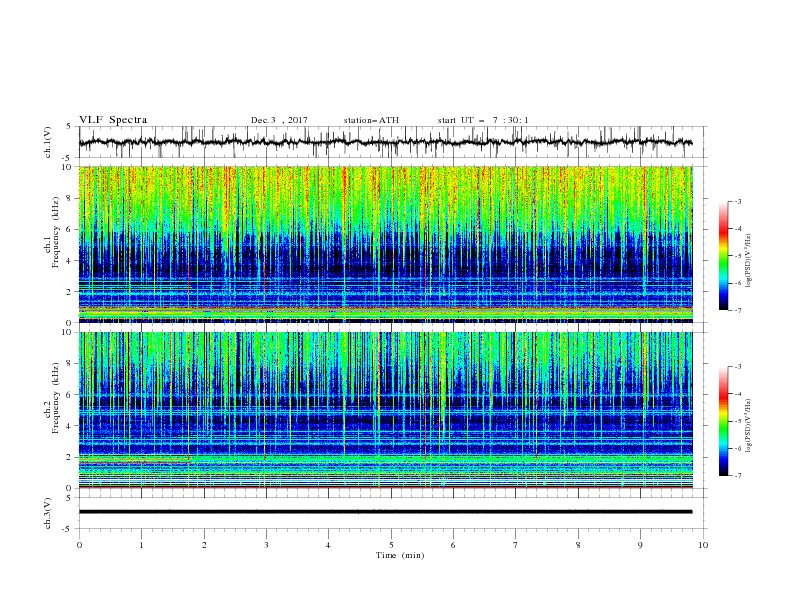Click the -7 value on ch.2 colorbar
Image resolution: width=792 pixels, height=612 pixels.
coord(738,476)
